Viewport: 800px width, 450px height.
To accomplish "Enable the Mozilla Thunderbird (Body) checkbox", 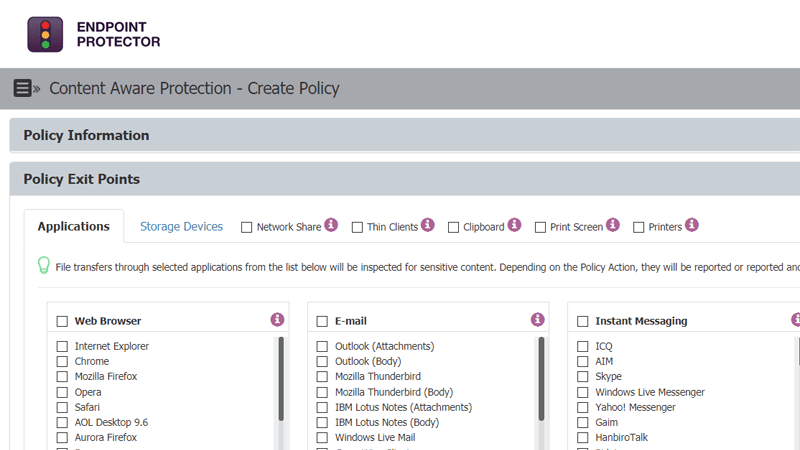I will [322, 392].
